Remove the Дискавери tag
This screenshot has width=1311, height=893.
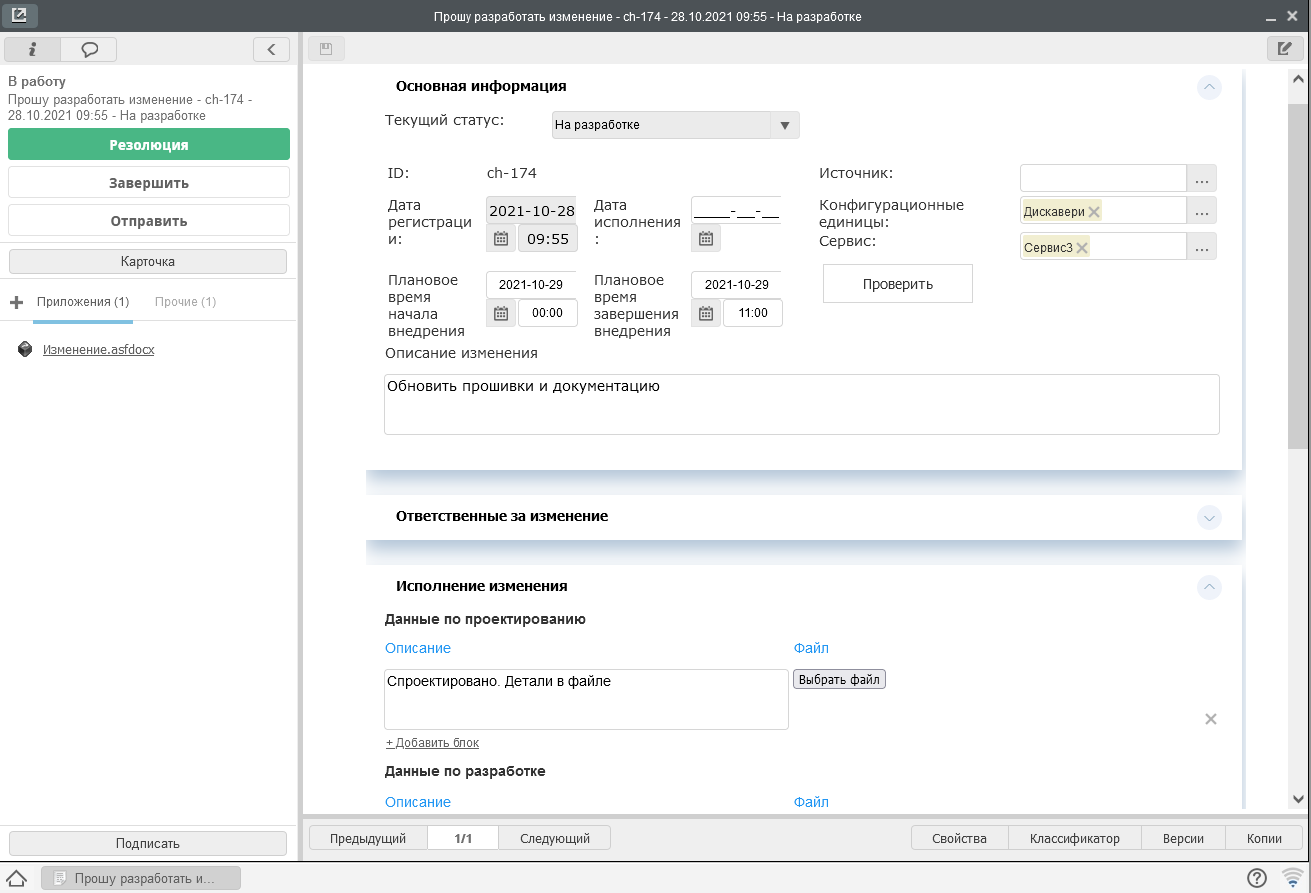(1093, 212)
